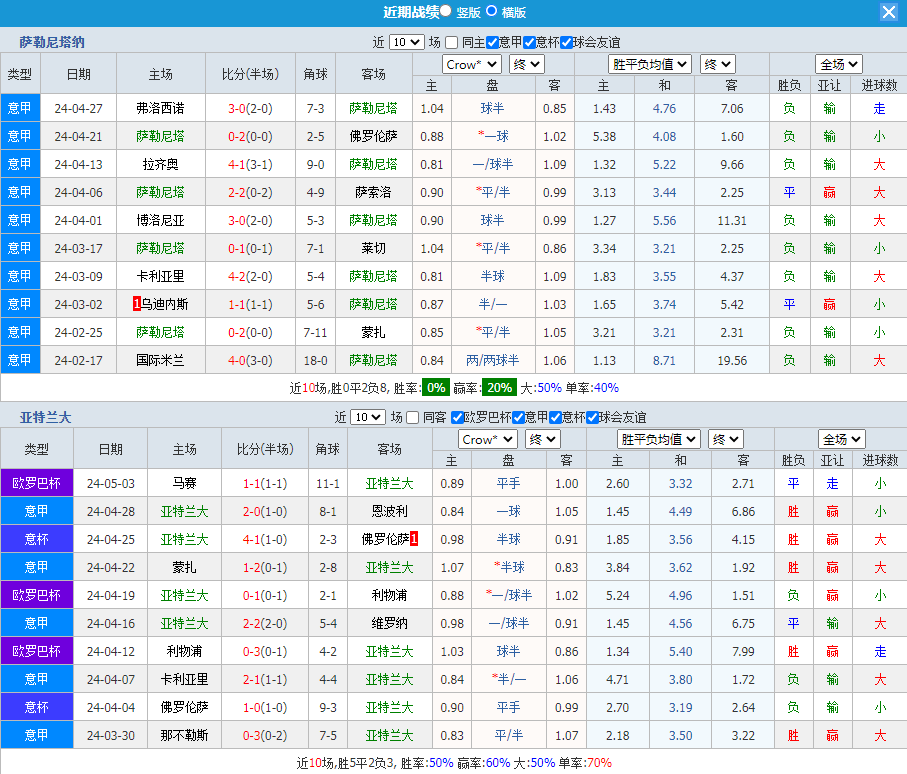Click the 萨勒尼塔纳 team name heading

click(x=52, y=42)
